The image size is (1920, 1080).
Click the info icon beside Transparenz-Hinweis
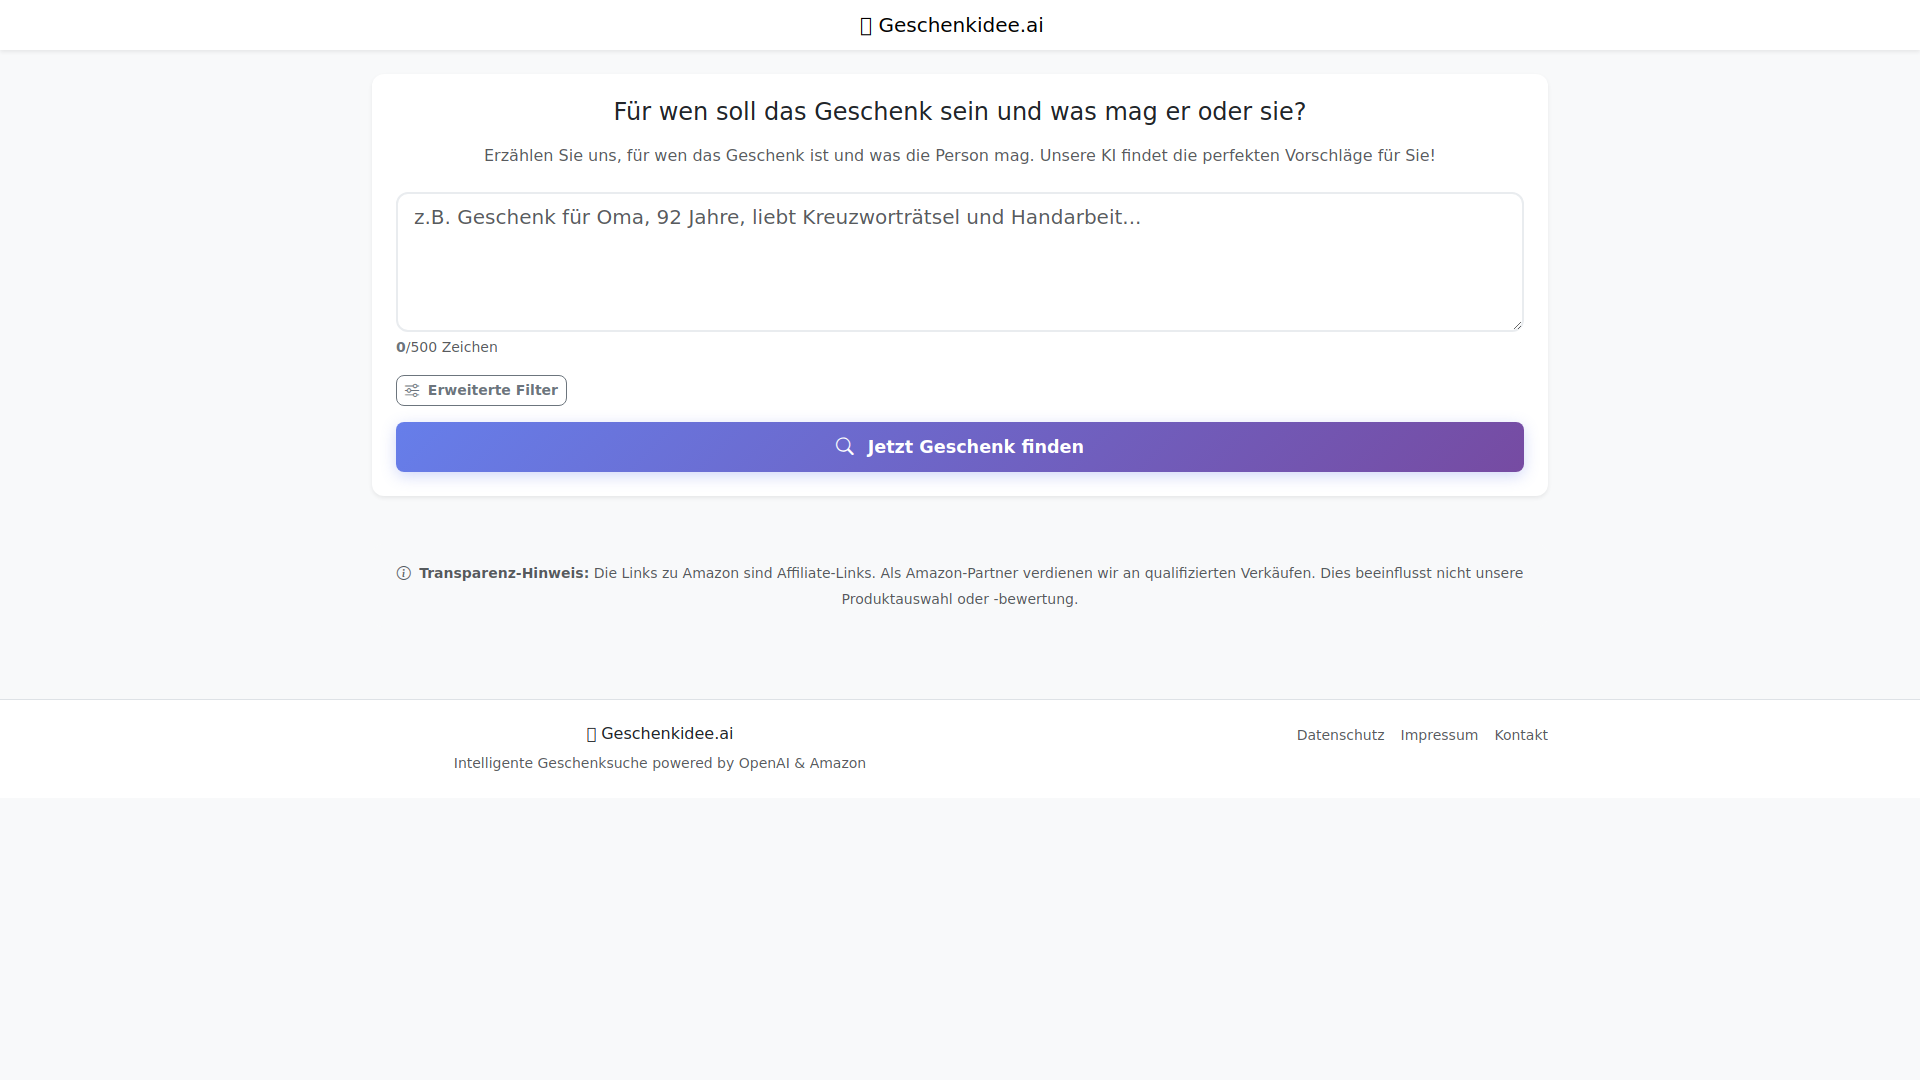[403, 573]
